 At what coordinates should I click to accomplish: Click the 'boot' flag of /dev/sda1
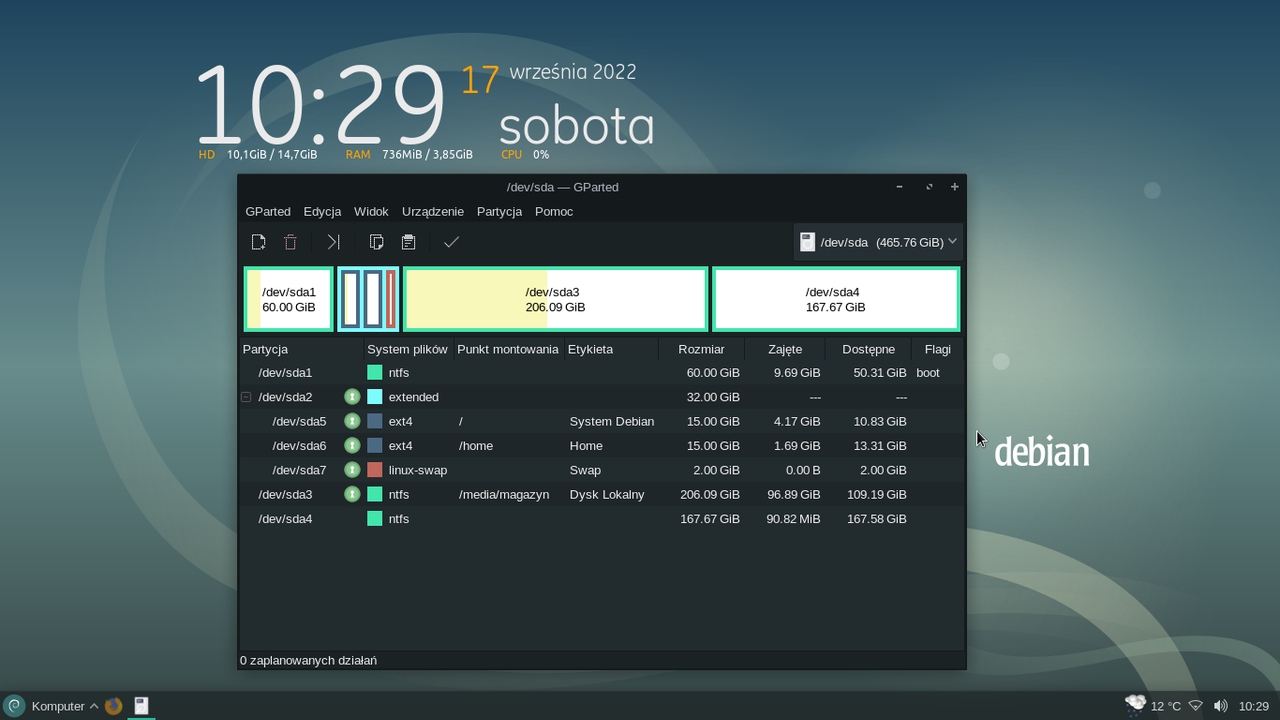tap(928, 373)
